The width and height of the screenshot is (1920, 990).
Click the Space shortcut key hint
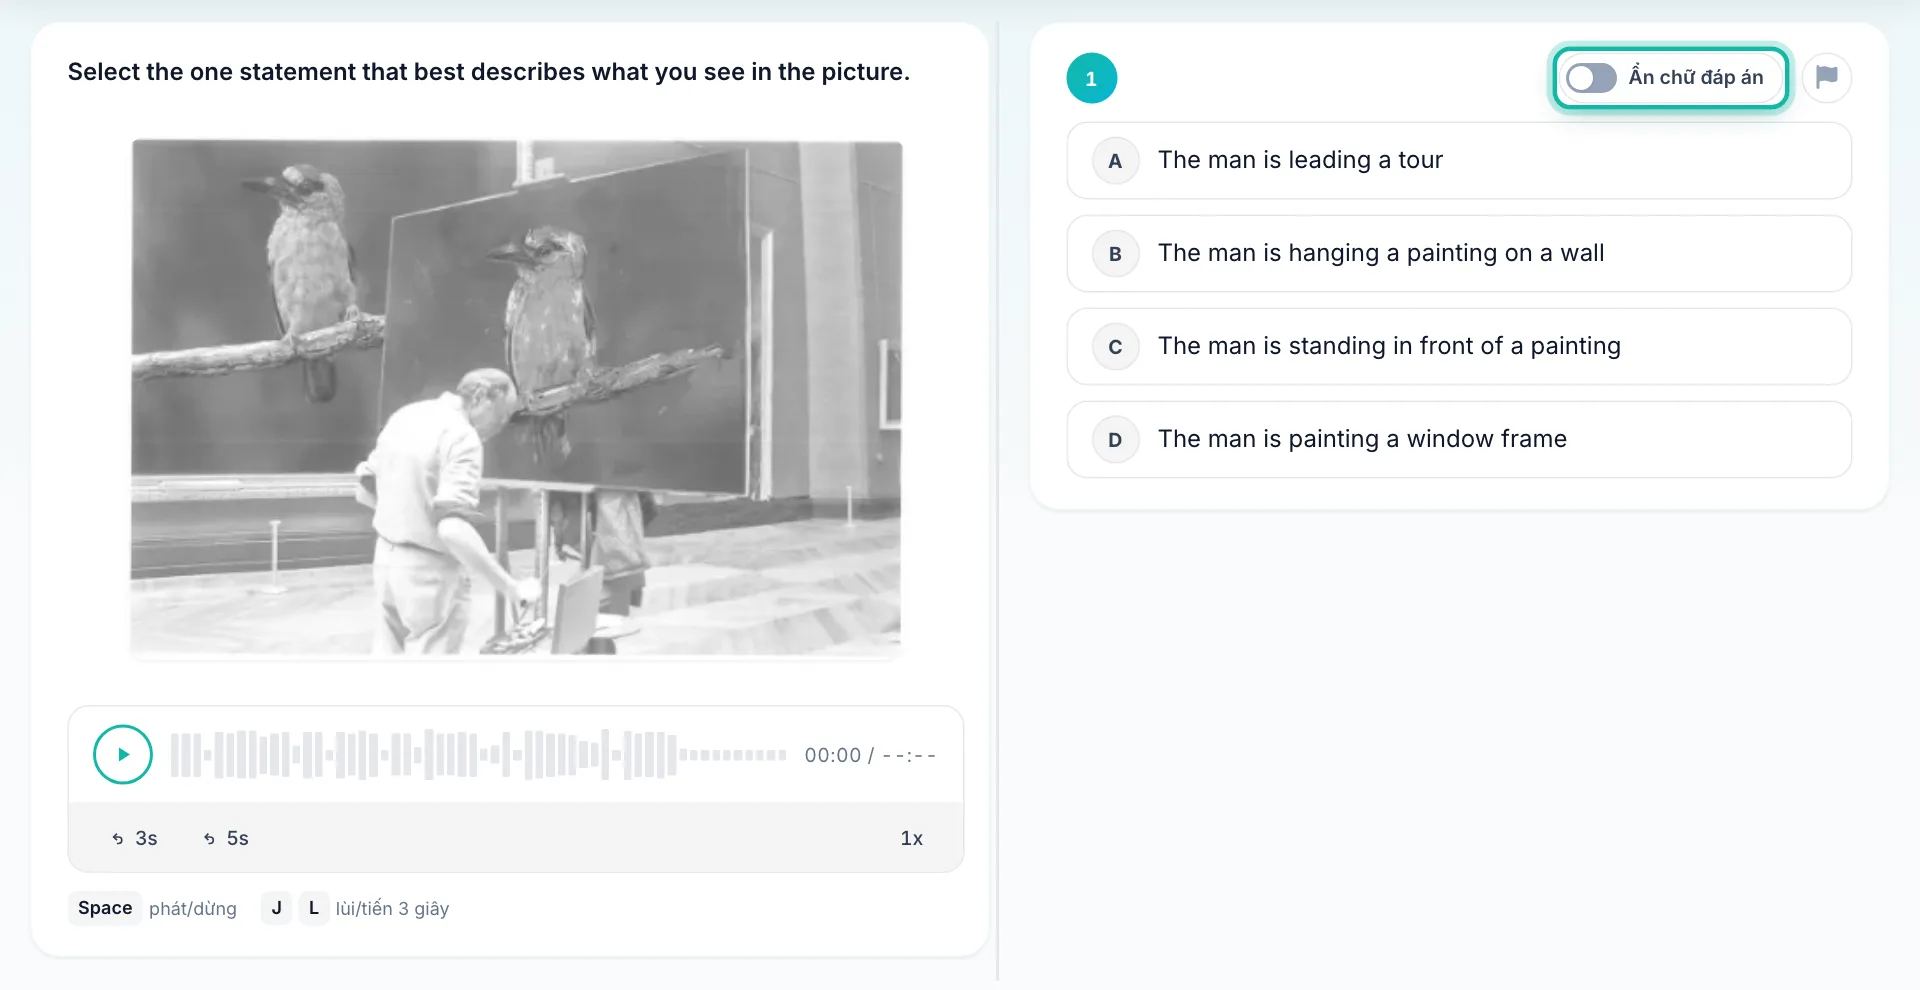click(105, 908)
